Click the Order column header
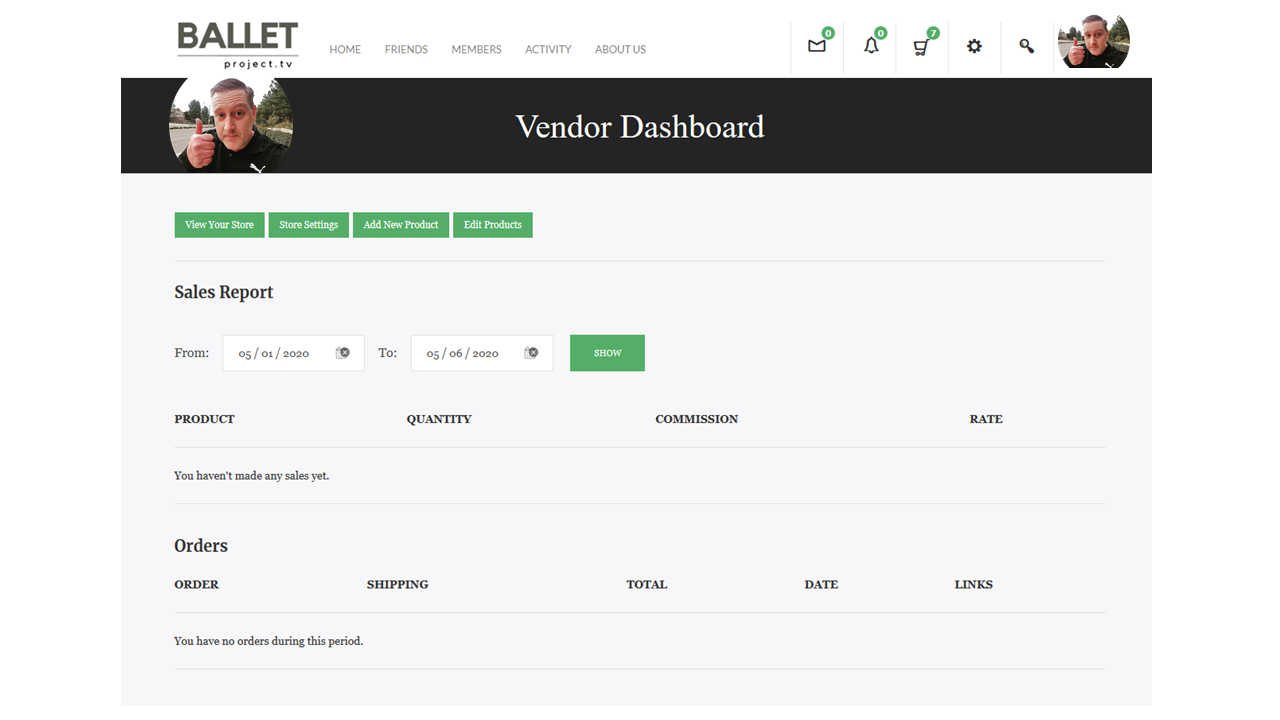This screenshot has height=720, width=1280. click(196, 584)
